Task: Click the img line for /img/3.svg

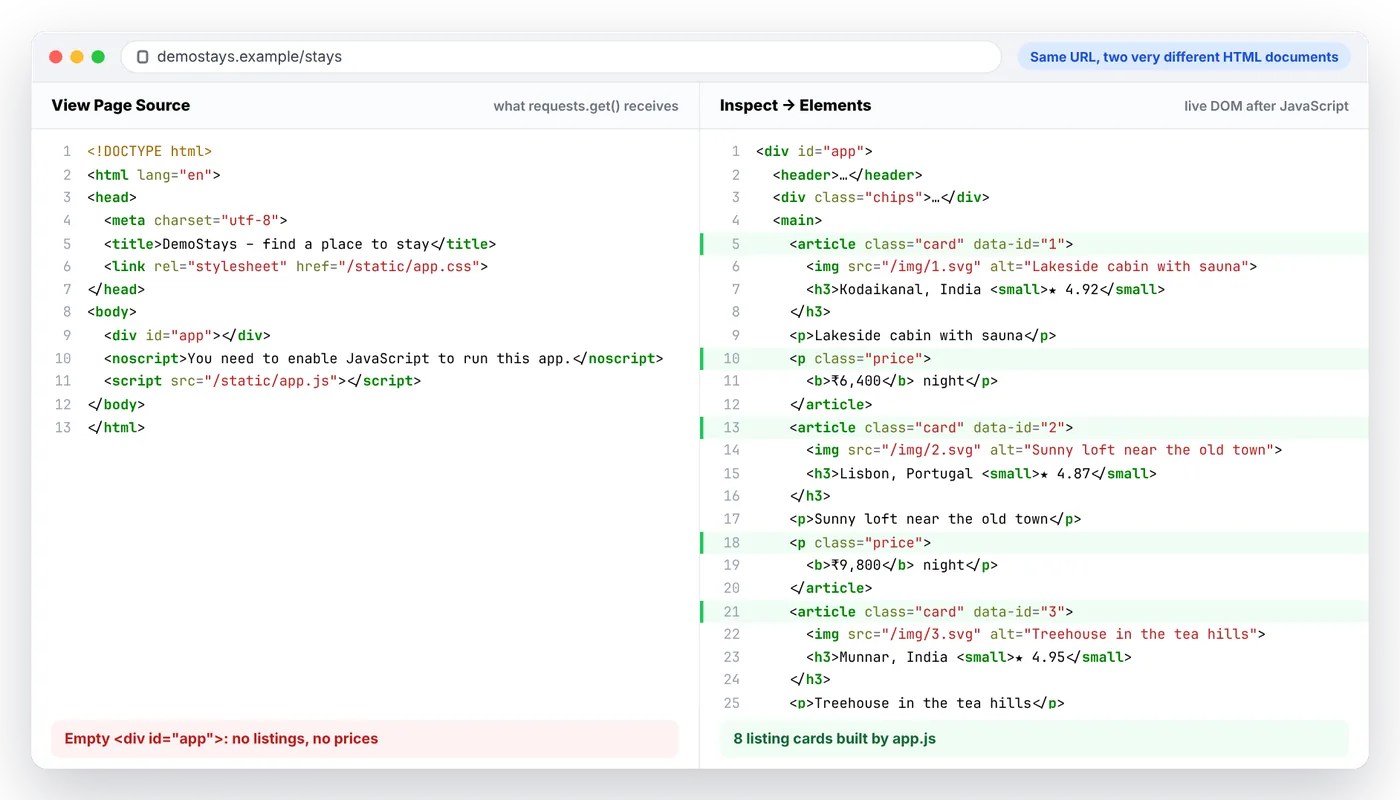Action: pyautogui.click(x=1036, y=634)
